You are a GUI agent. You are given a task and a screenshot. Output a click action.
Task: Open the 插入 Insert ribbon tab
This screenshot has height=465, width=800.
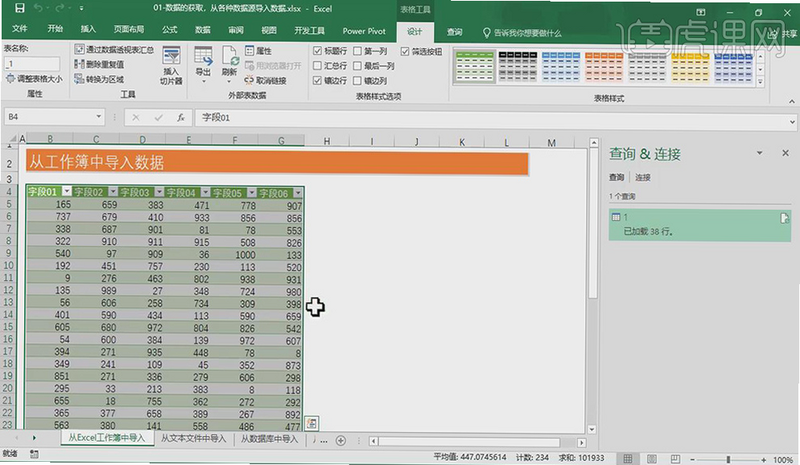[88, 29]
